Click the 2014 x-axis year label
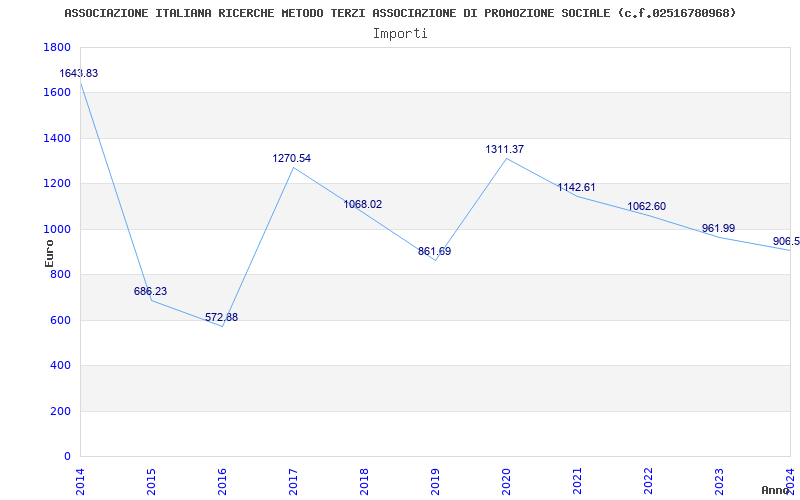Screen dimensions: 800x500 (x=80, y=480)
